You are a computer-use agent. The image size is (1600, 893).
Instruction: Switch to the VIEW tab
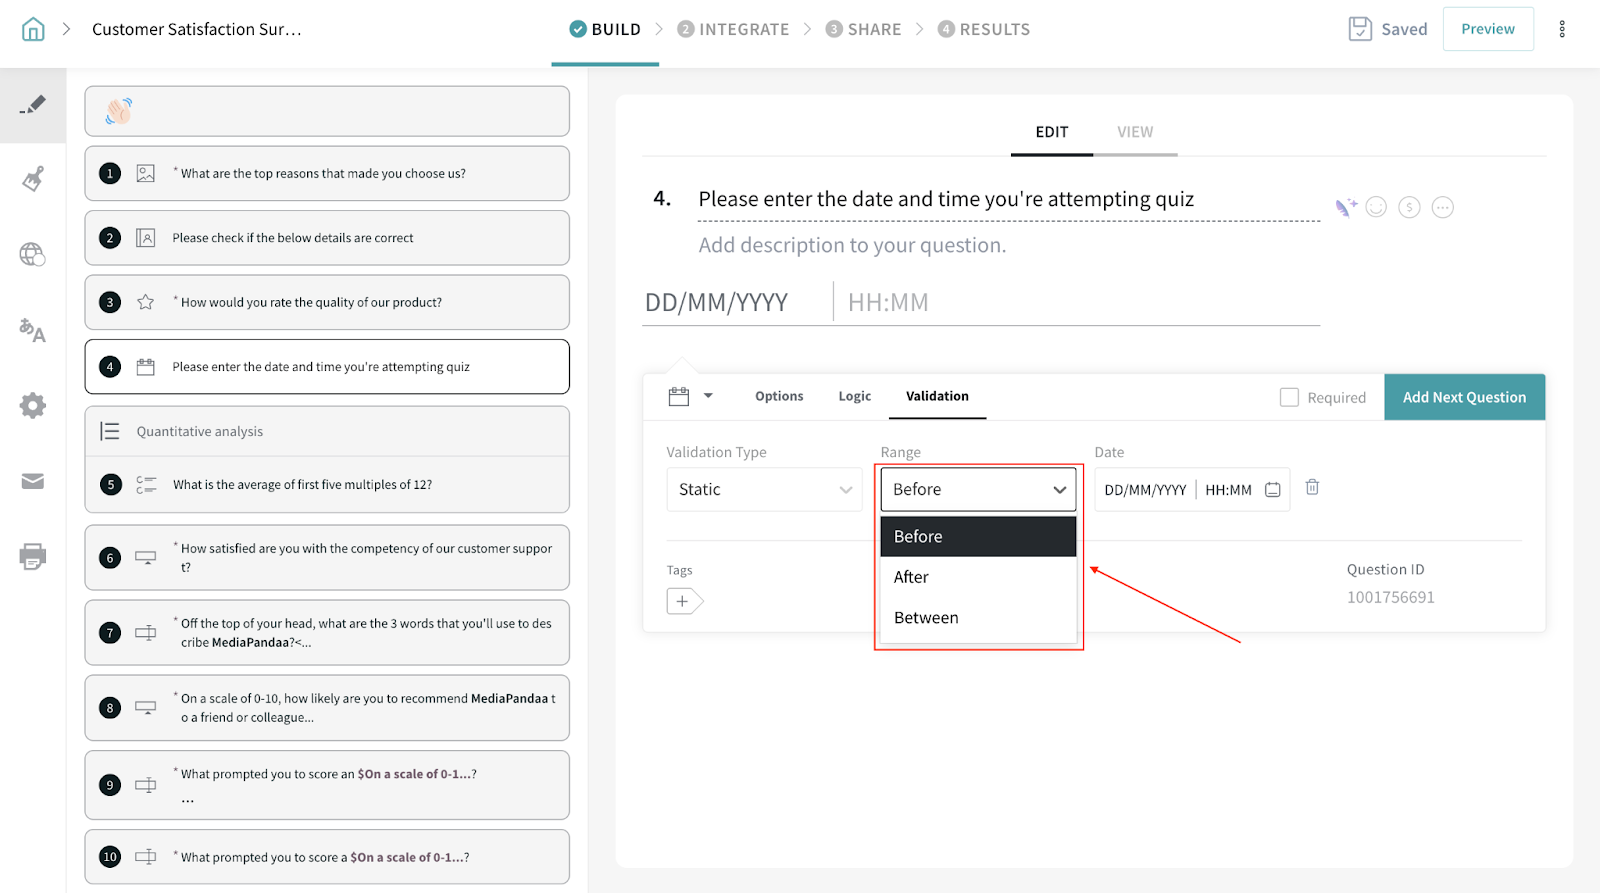pos(1135,132)
